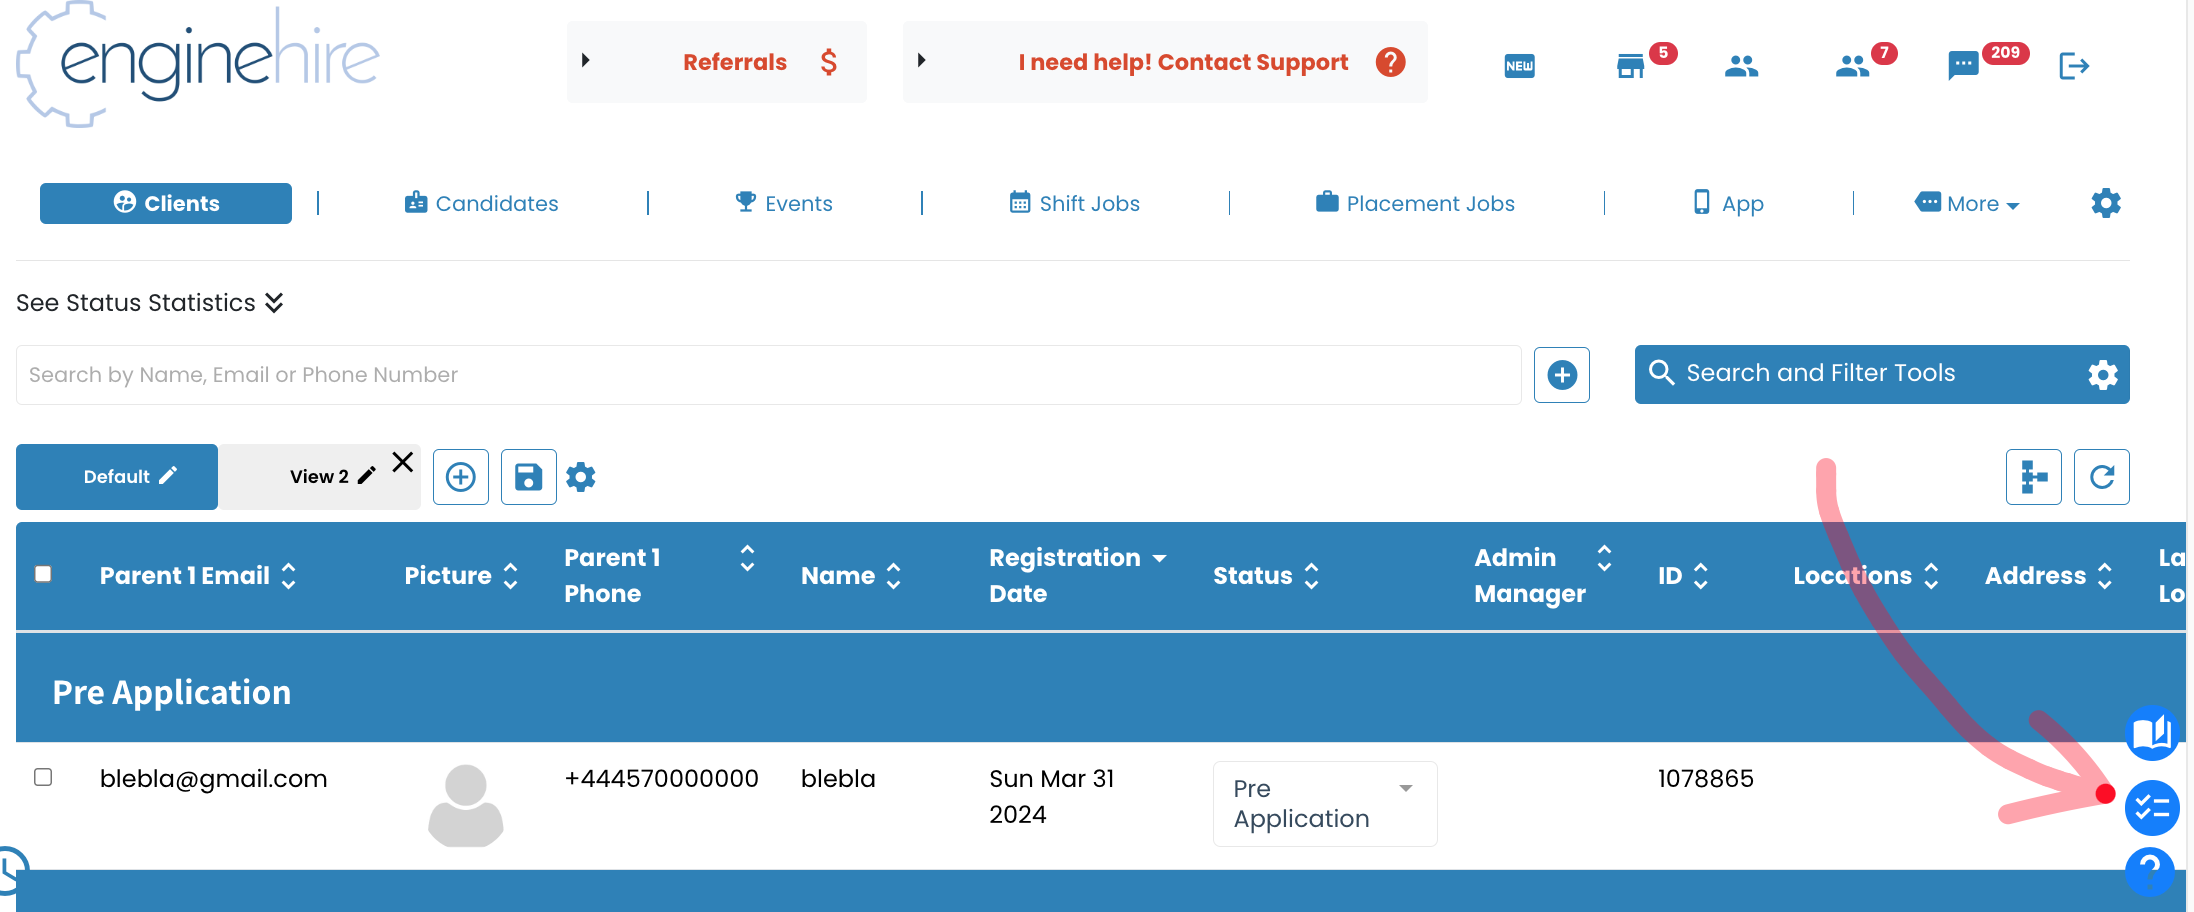Switch to the Shift Jobs tab
Viewport: 2194px width, 912px height.
pos(1074,203)
